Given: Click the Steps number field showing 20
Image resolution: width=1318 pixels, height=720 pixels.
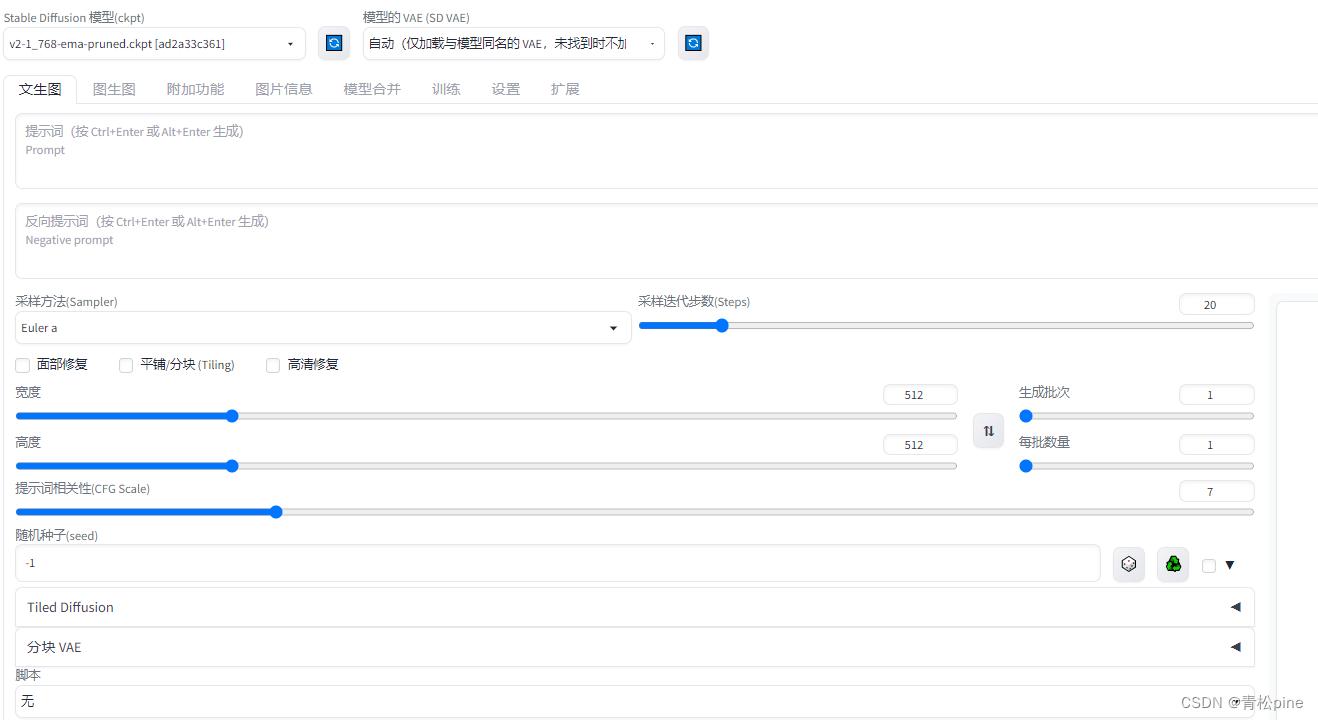Looking at the screenshot, I should (x=1216, y=305).
